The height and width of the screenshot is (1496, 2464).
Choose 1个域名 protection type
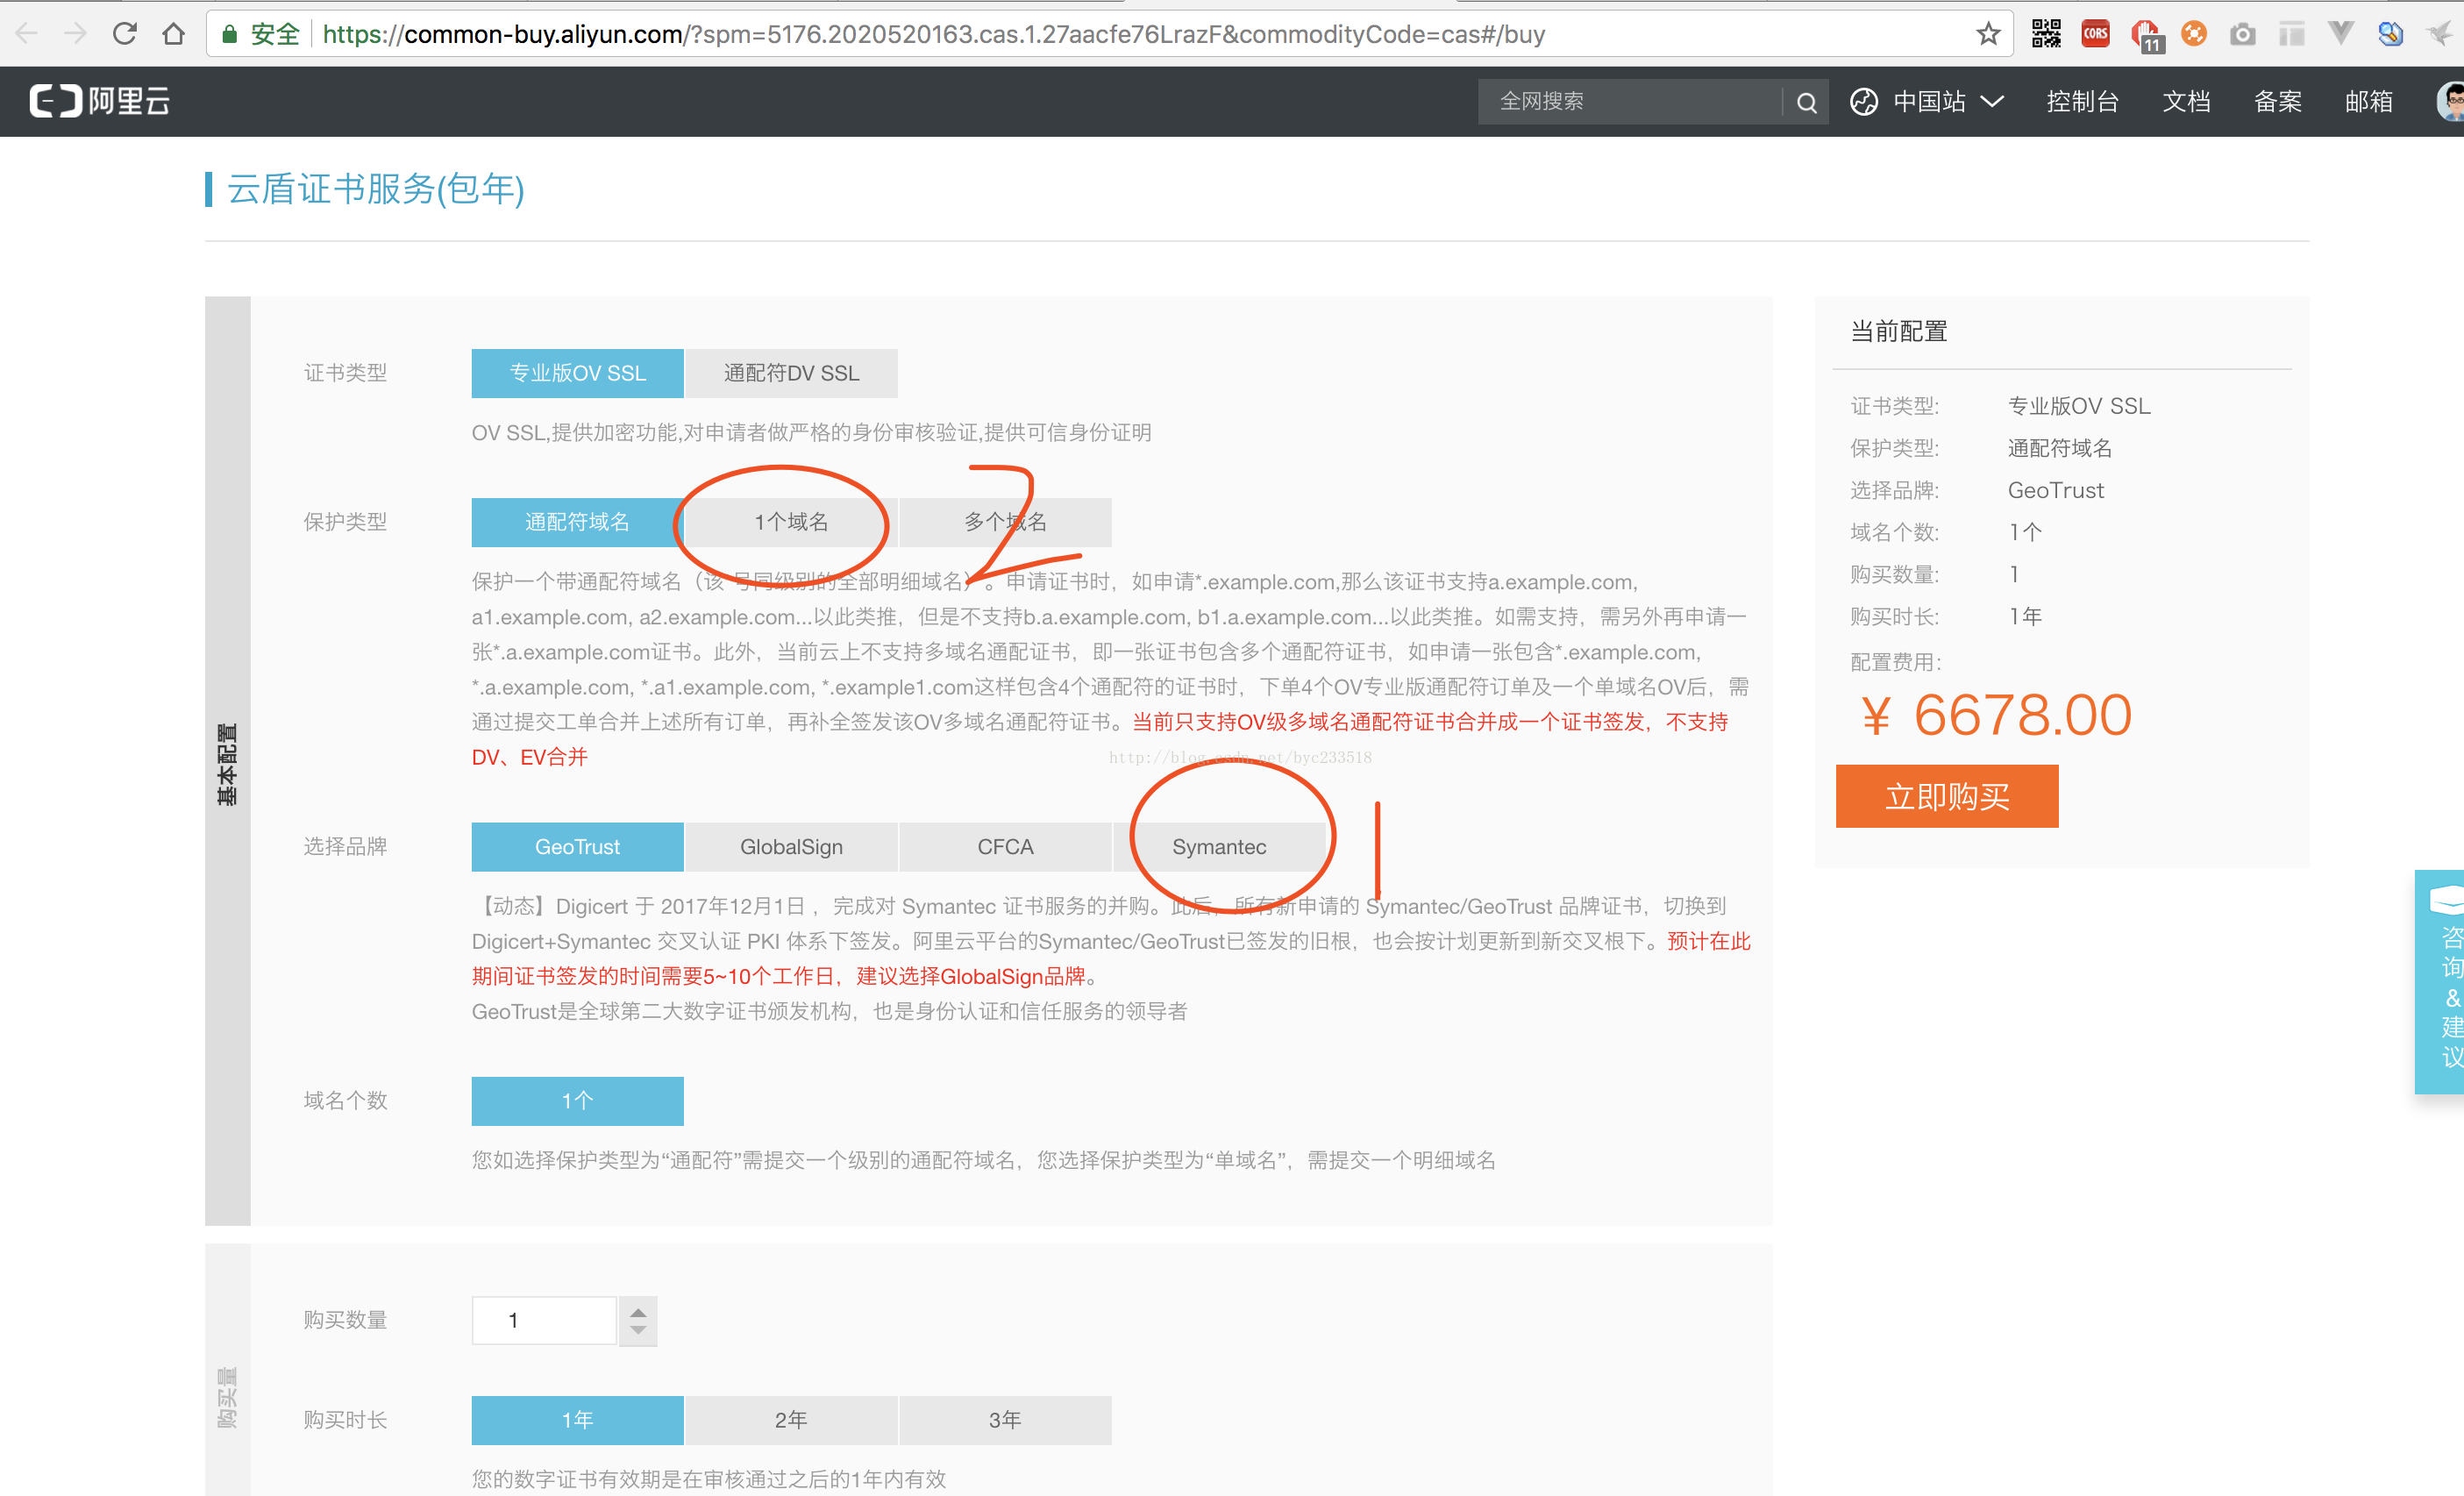coord(791,522)
